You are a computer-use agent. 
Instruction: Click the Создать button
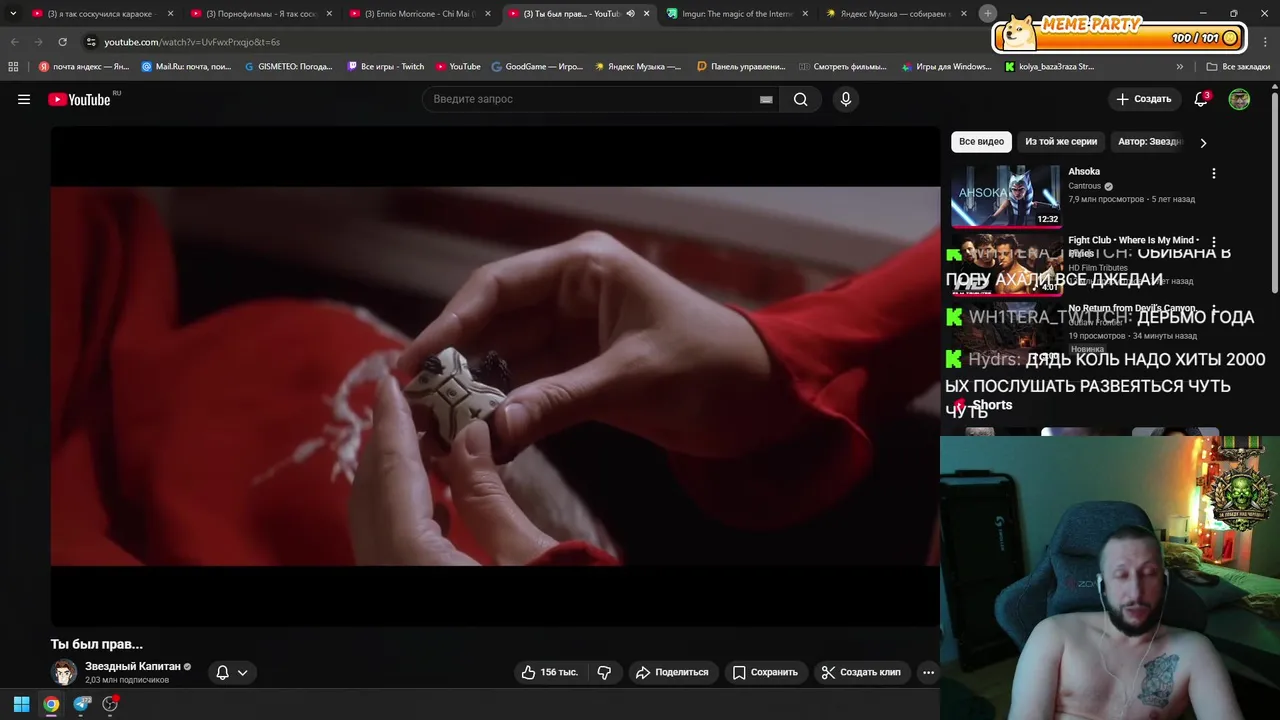(x=1144, y=99)
